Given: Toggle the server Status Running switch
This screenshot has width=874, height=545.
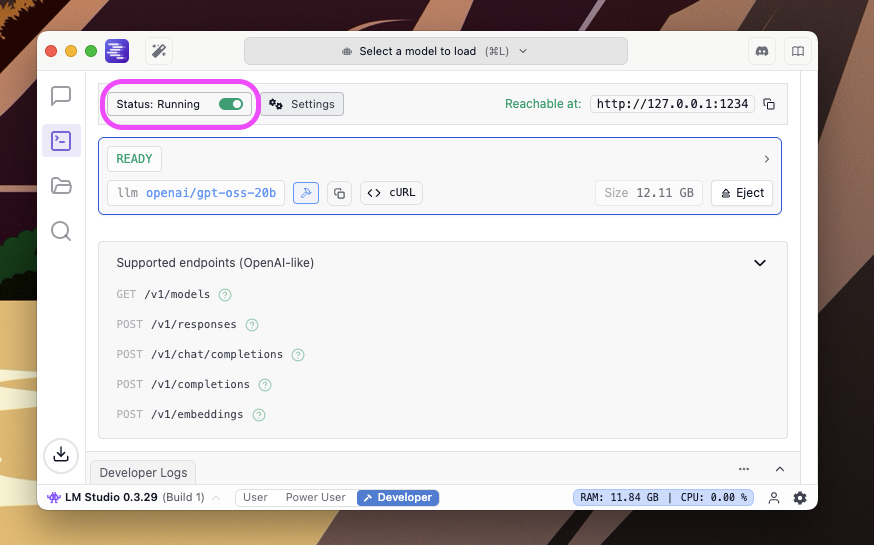Looking at the screenshot, I should 231,104.
